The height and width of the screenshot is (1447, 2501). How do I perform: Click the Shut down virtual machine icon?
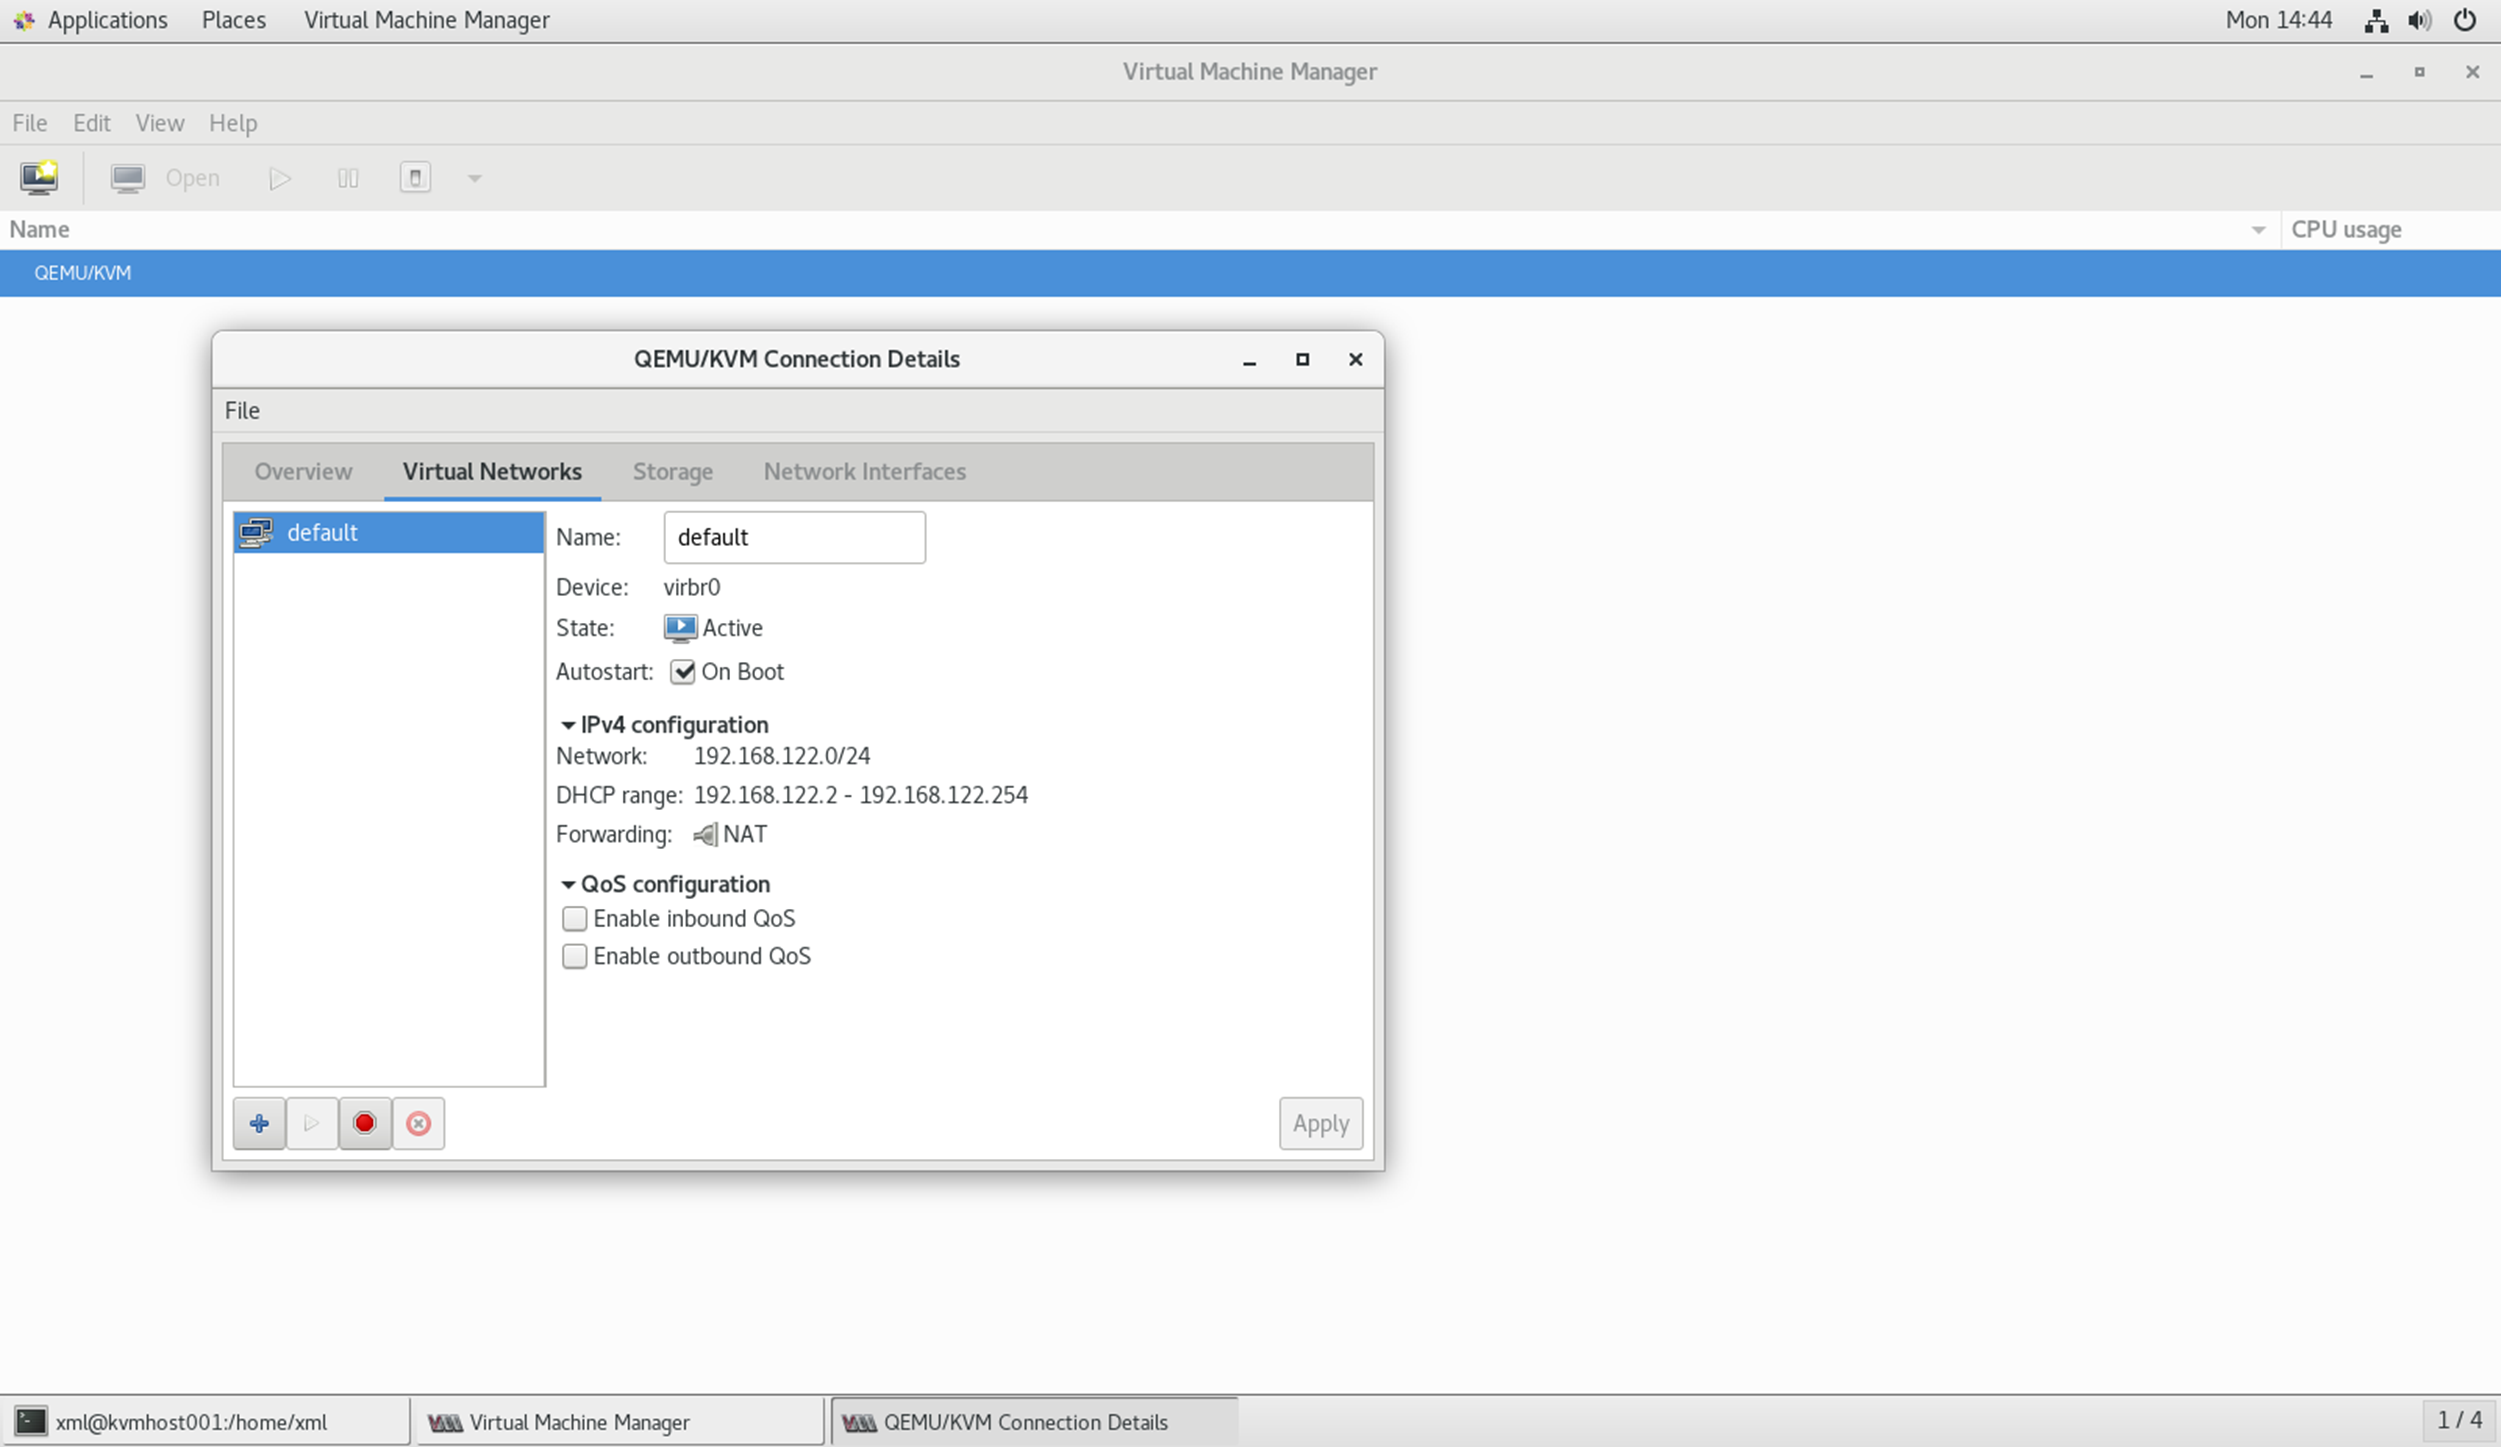[415, 178]
